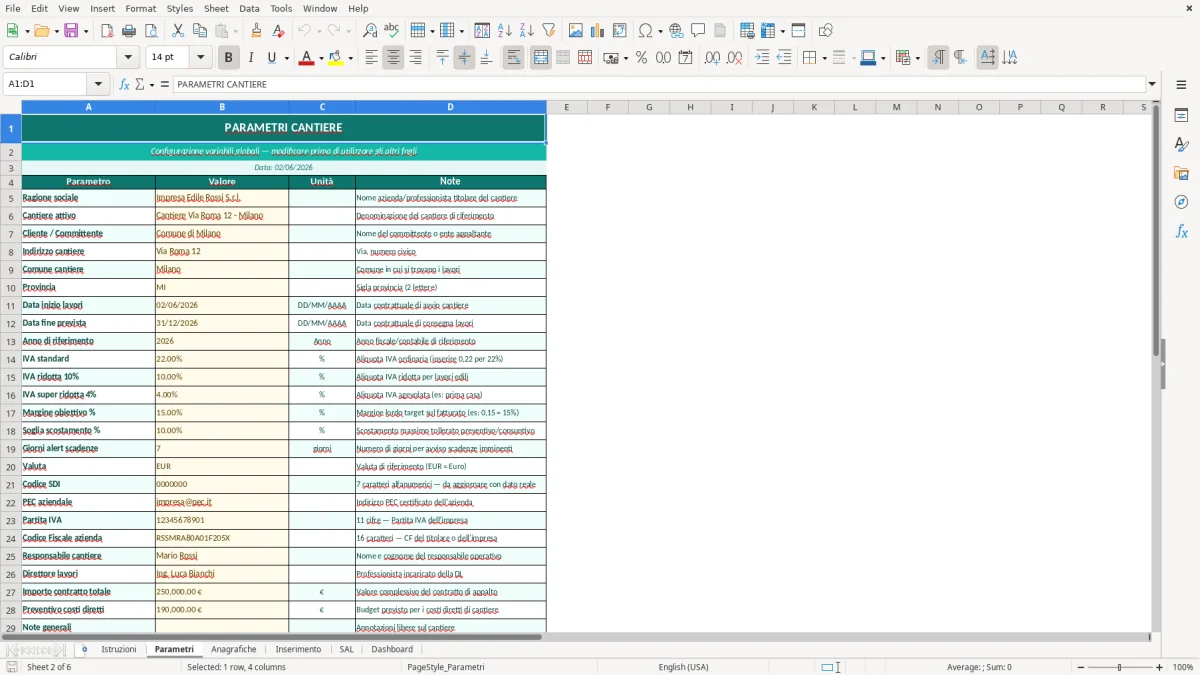
Task: Open the sidebar Navigator panel
Action: (1181, 202)
